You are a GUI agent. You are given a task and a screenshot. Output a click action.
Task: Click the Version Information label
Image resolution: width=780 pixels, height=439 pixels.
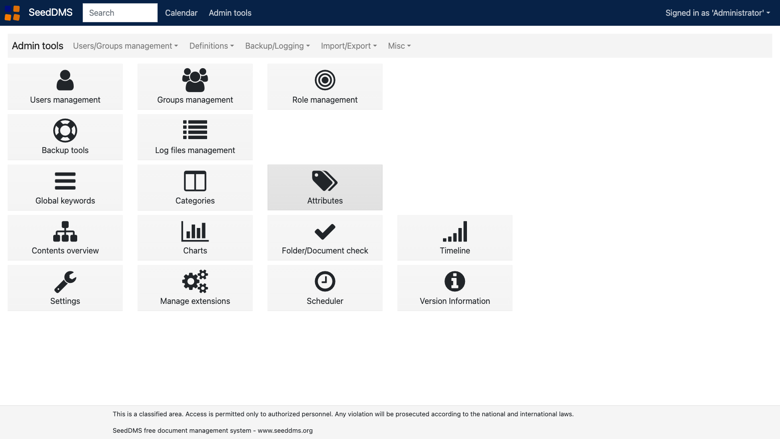click(x=455, y=301)
